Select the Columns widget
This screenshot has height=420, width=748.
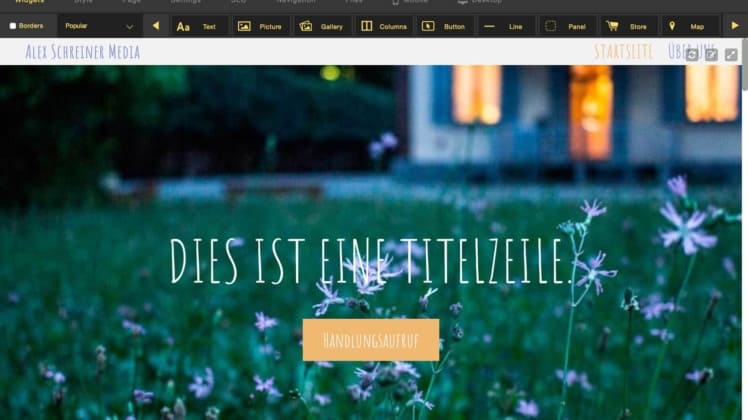[384, 27]
